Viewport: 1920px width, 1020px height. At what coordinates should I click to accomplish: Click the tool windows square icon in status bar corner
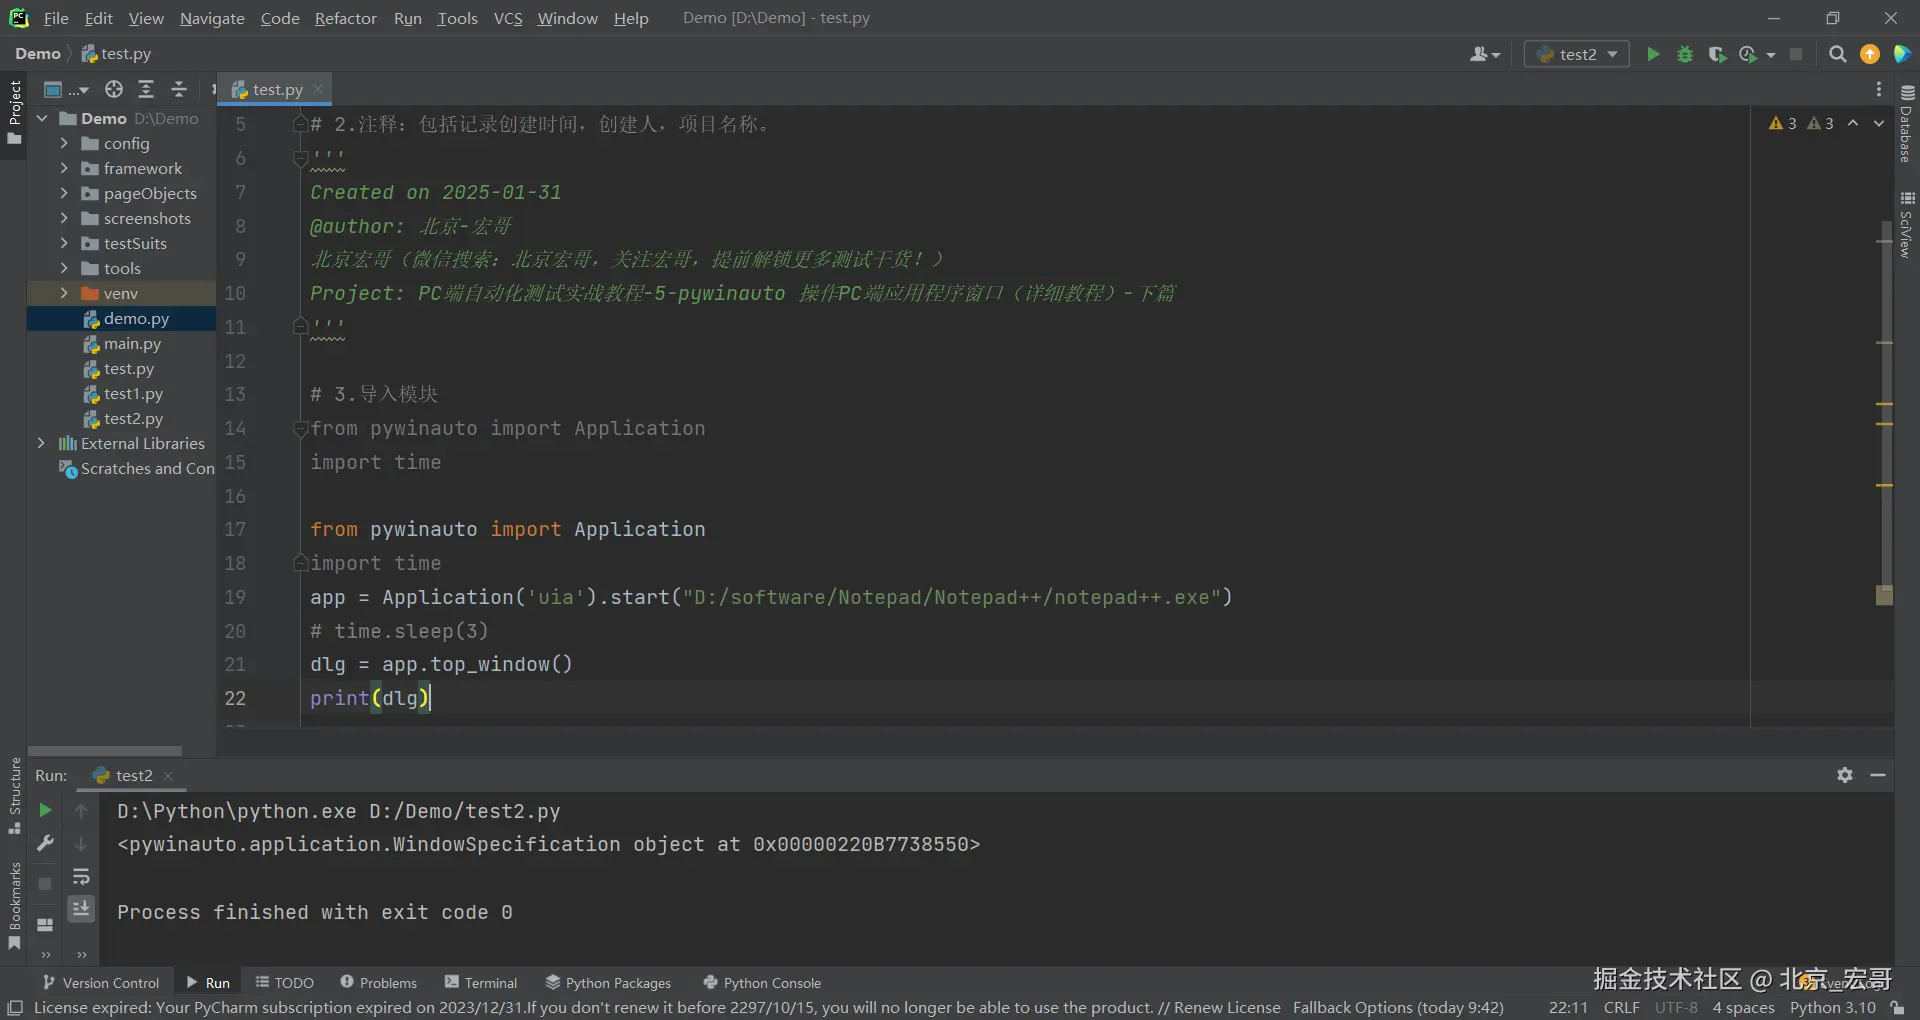point(15,1008)
